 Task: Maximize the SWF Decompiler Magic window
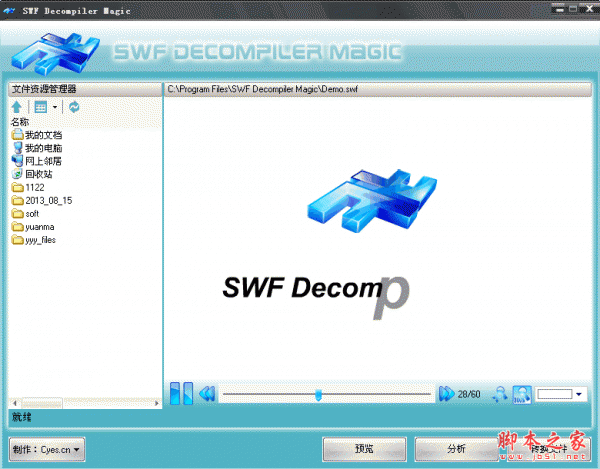[x=573, y=9]
